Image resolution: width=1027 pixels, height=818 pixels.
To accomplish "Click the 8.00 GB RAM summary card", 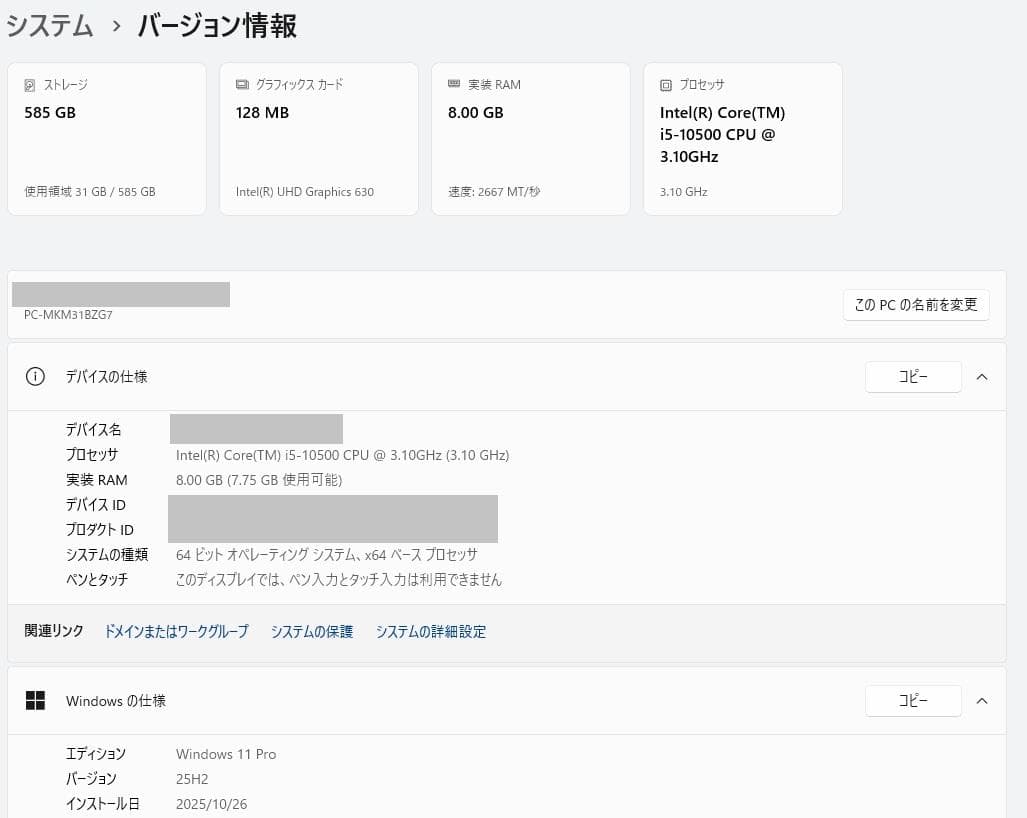I will 530,138.
